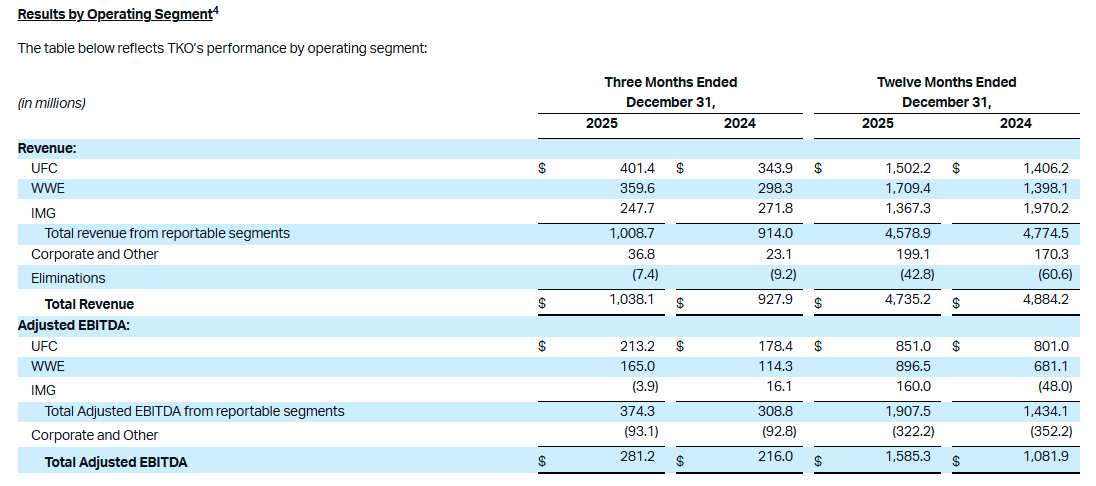
Task: Select WWE Adjusted EBITDA value 681.1
Action: point(1053,366)
